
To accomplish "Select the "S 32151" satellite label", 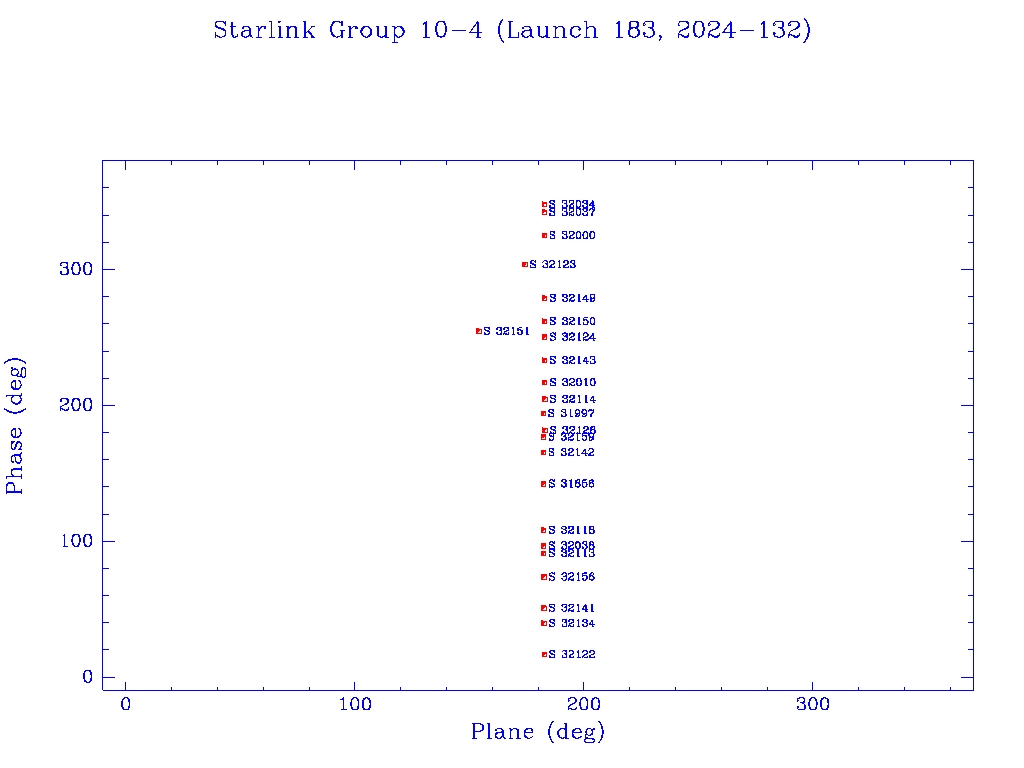I will coord(506,331).
